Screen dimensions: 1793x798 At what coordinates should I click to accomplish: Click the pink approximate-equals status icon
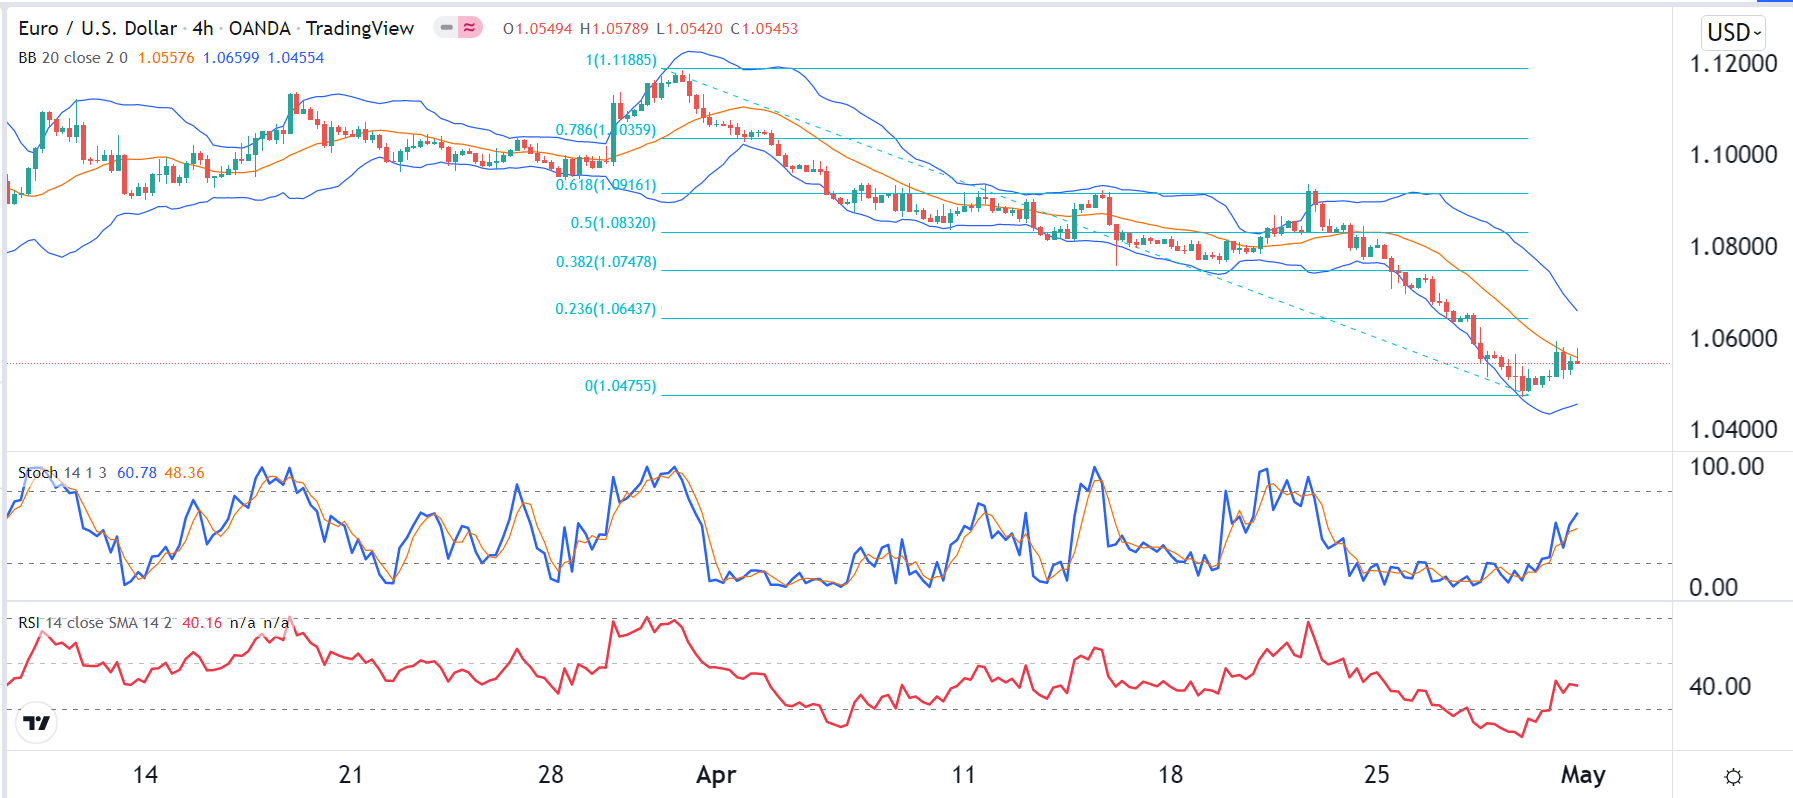click(469, 28)
